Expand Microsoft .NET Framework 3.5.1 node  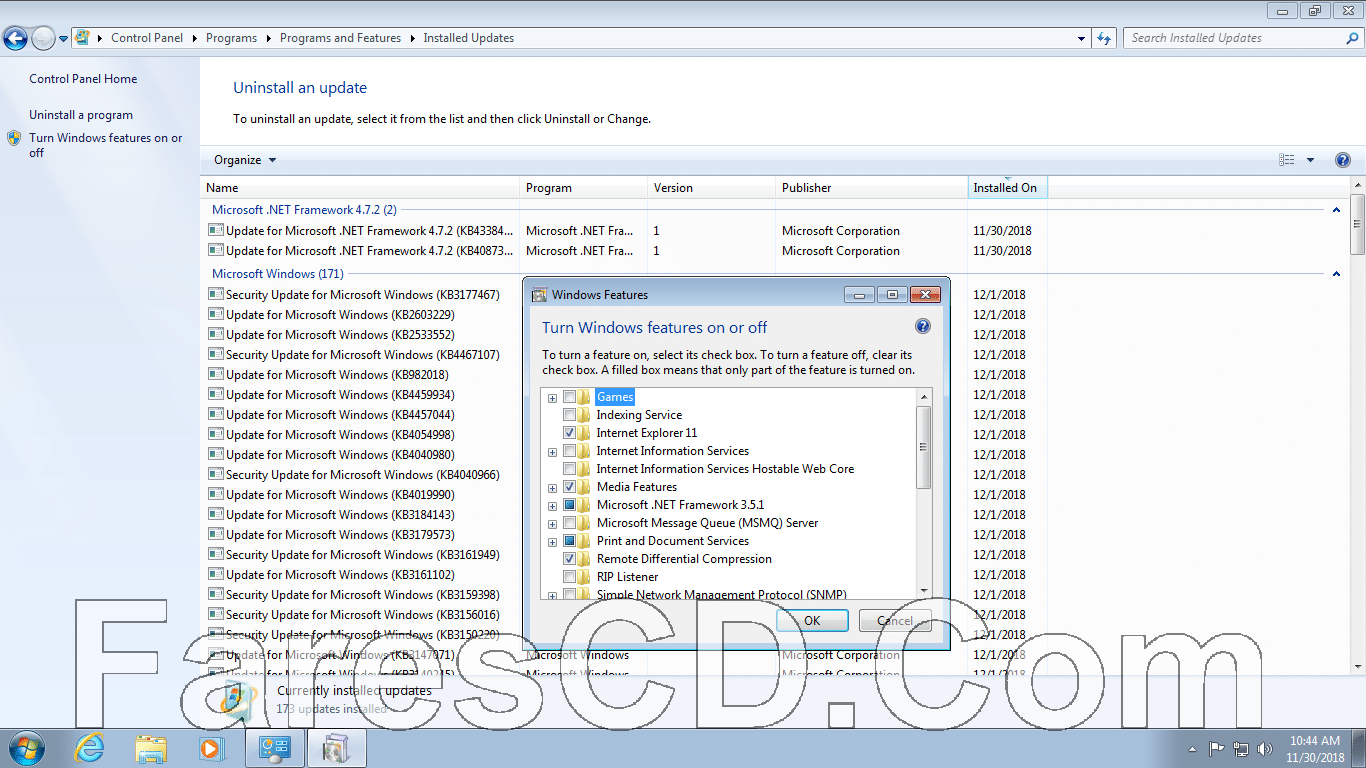click(x=552, y=506)
